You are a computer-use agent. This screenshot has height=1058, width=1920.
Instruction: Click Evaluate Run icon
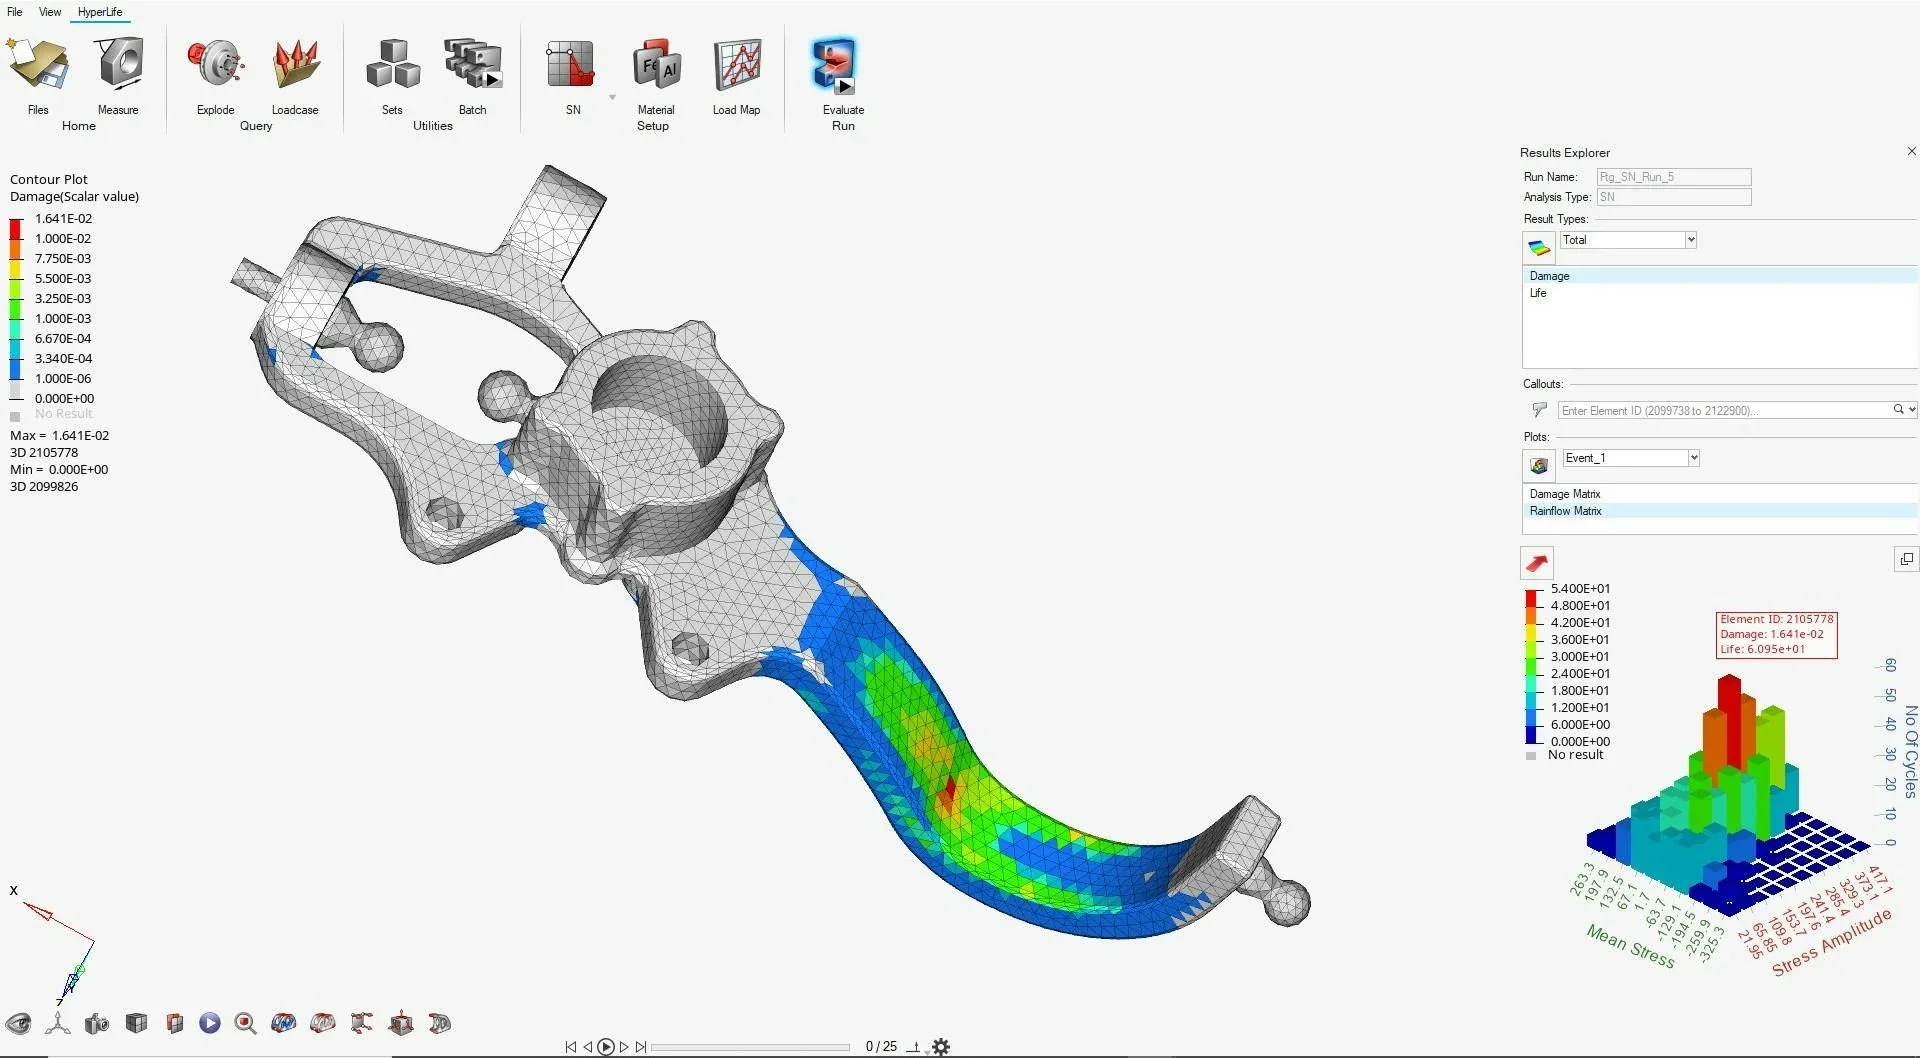pyautogui.click(x=833, y=64)
